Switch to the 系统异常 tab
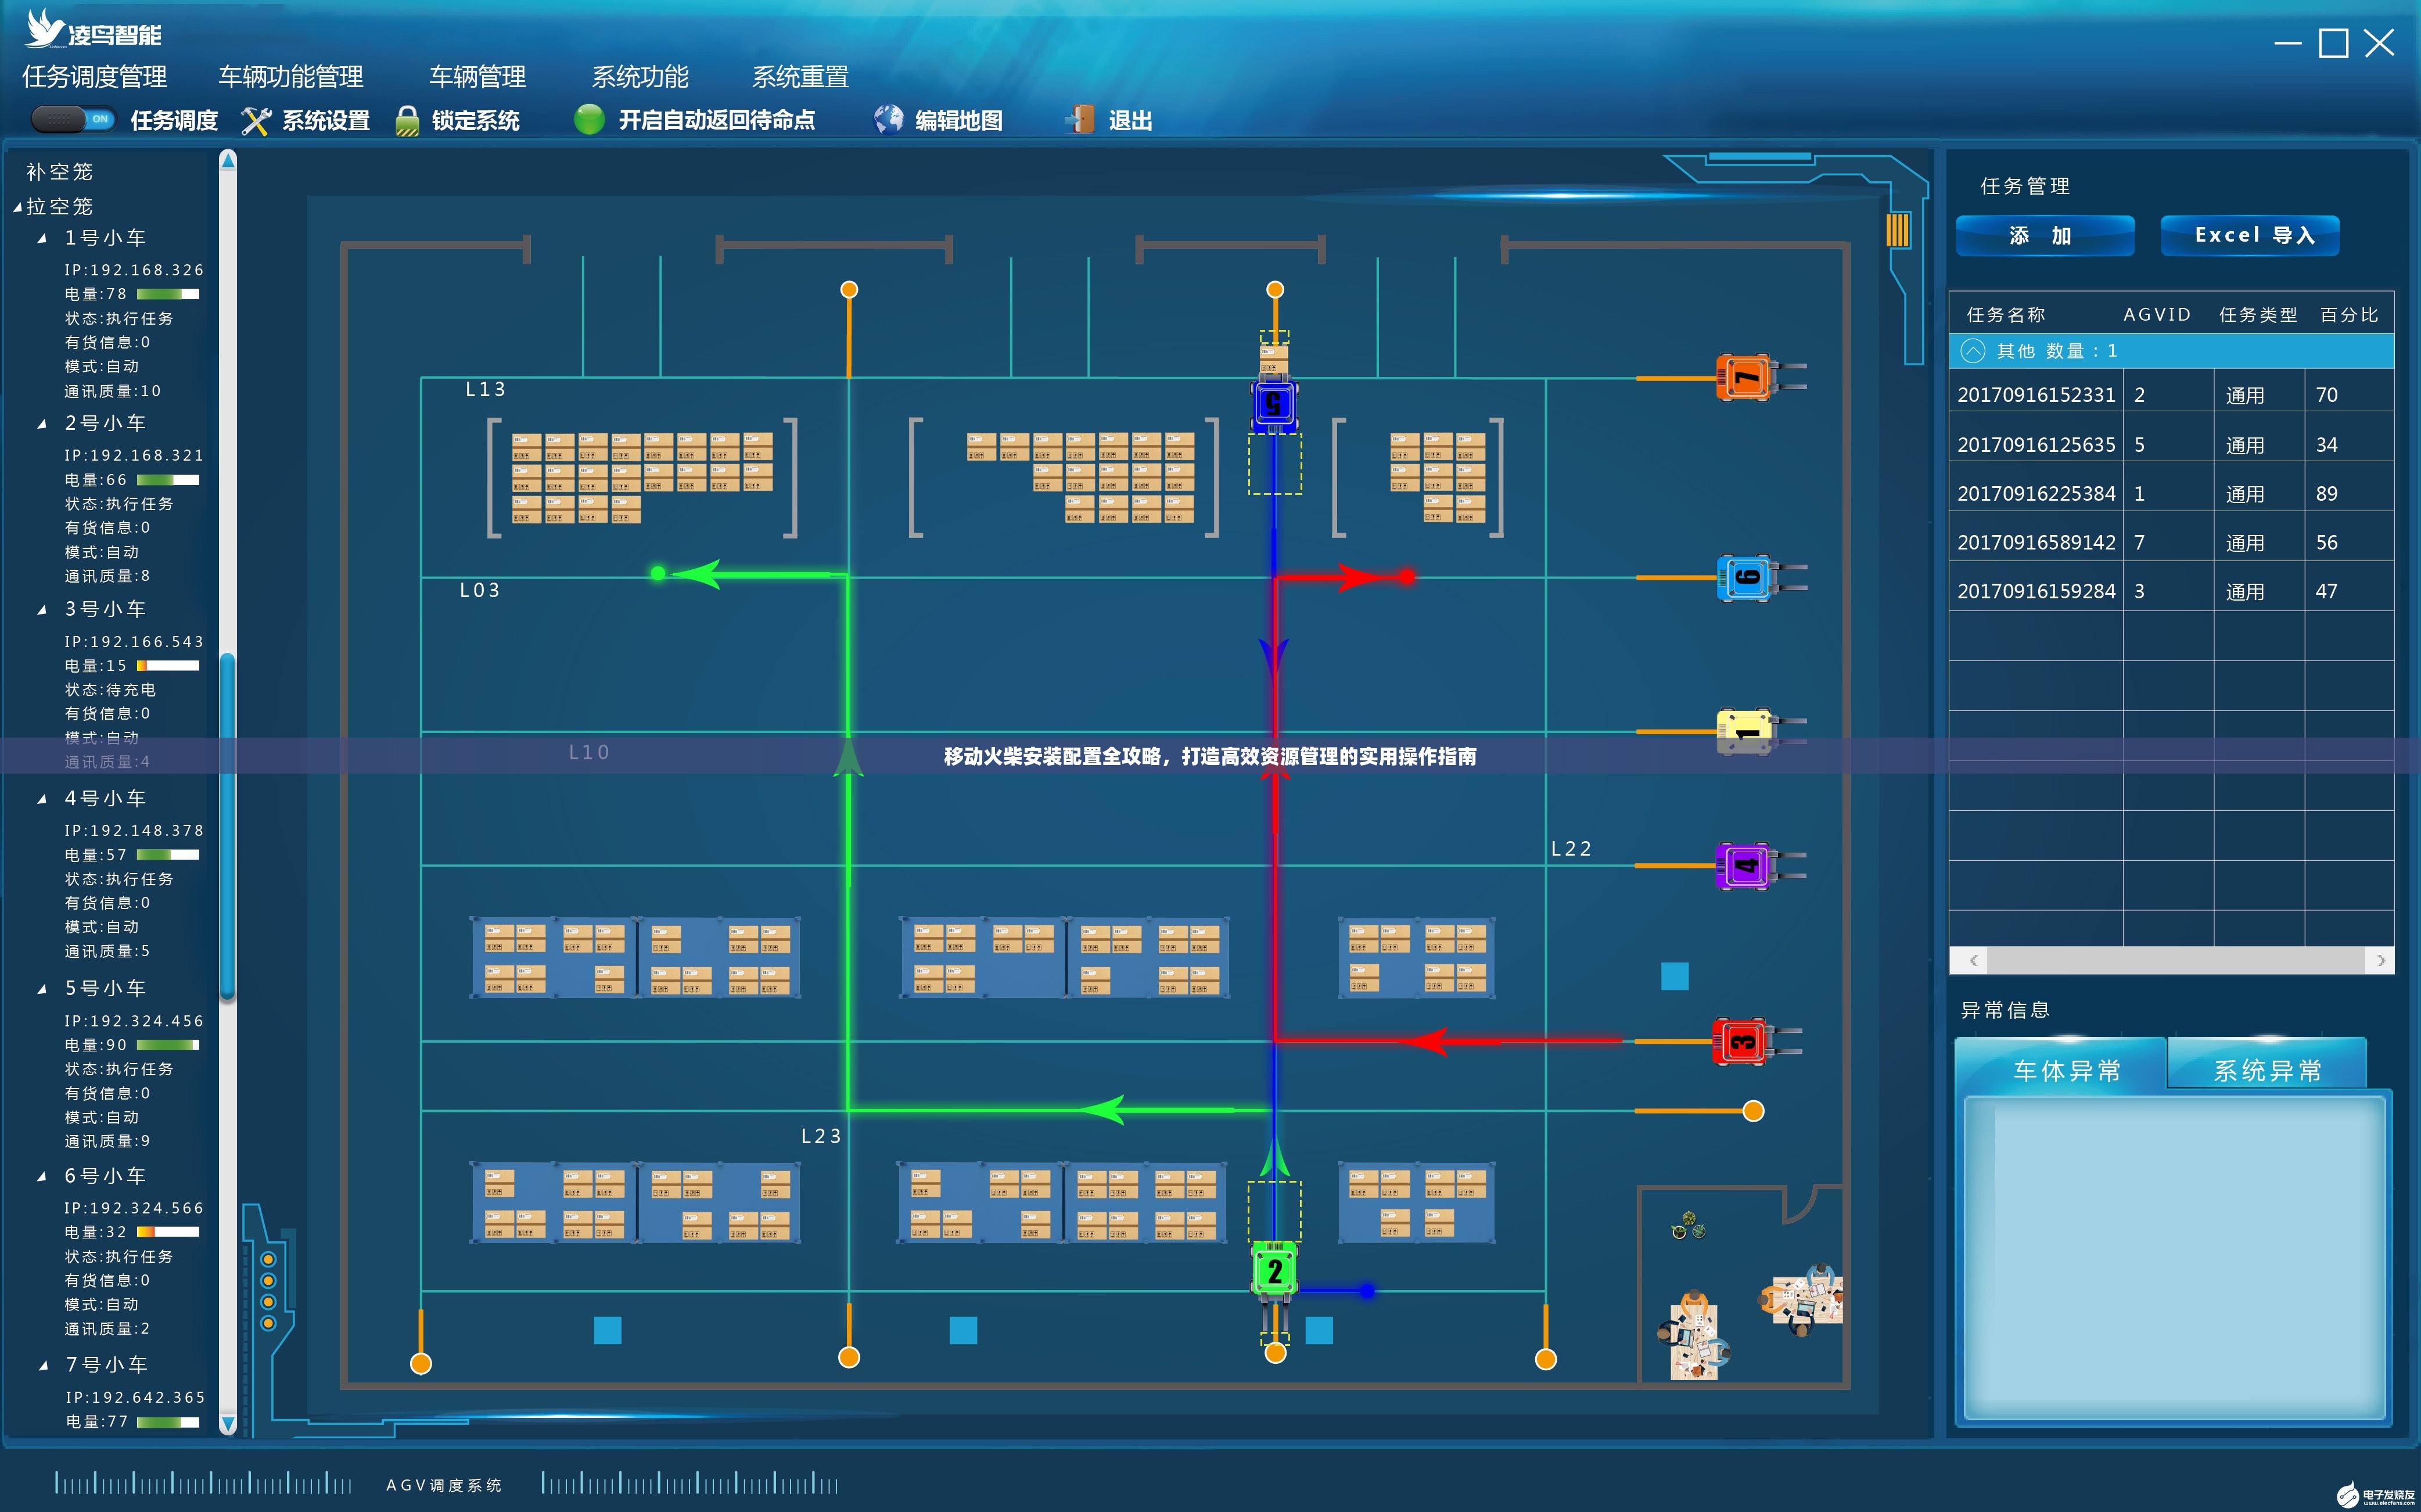The image size is (2421, 1512). [2266, 1071]
